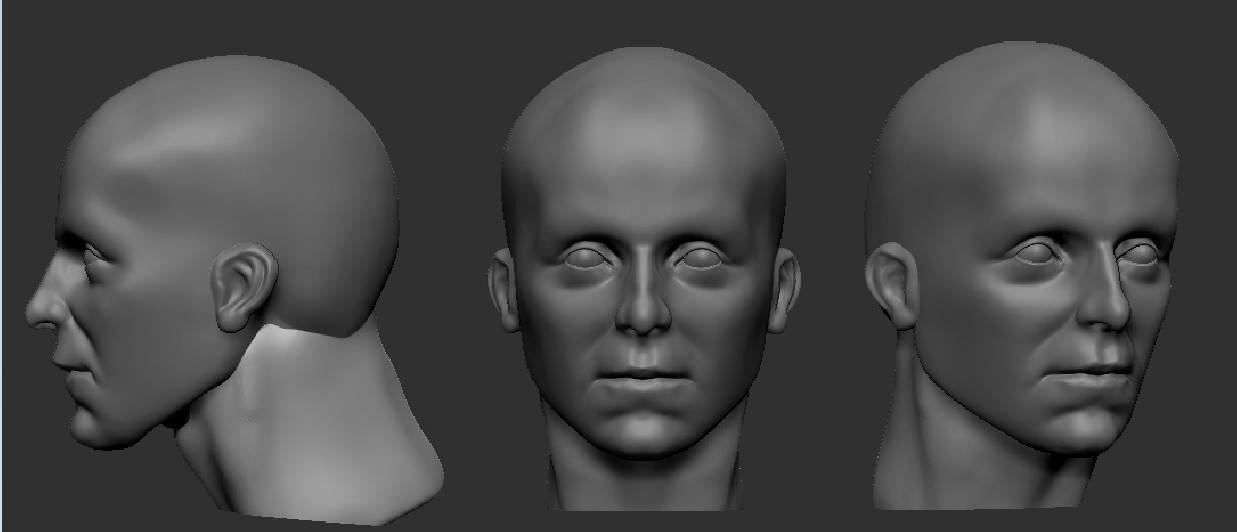1237x532 pixels.
Task: Select the left eye on the front-facing head
Action: click(585, 259)
